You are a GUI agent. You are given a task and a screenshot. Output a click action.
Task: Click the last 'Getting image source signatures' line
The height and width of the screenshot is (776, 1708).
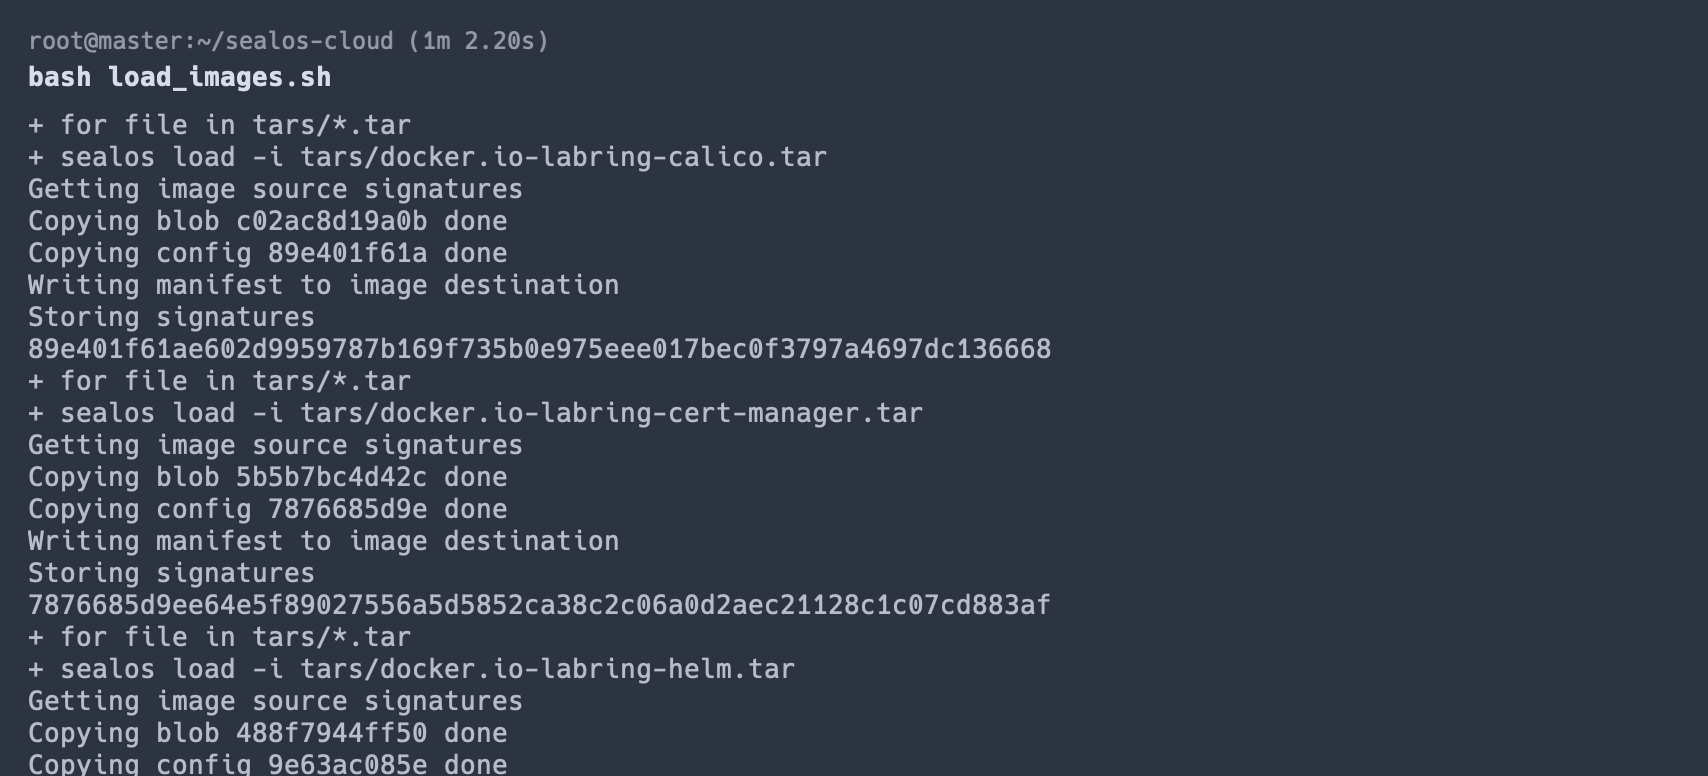tap(275, 701)
